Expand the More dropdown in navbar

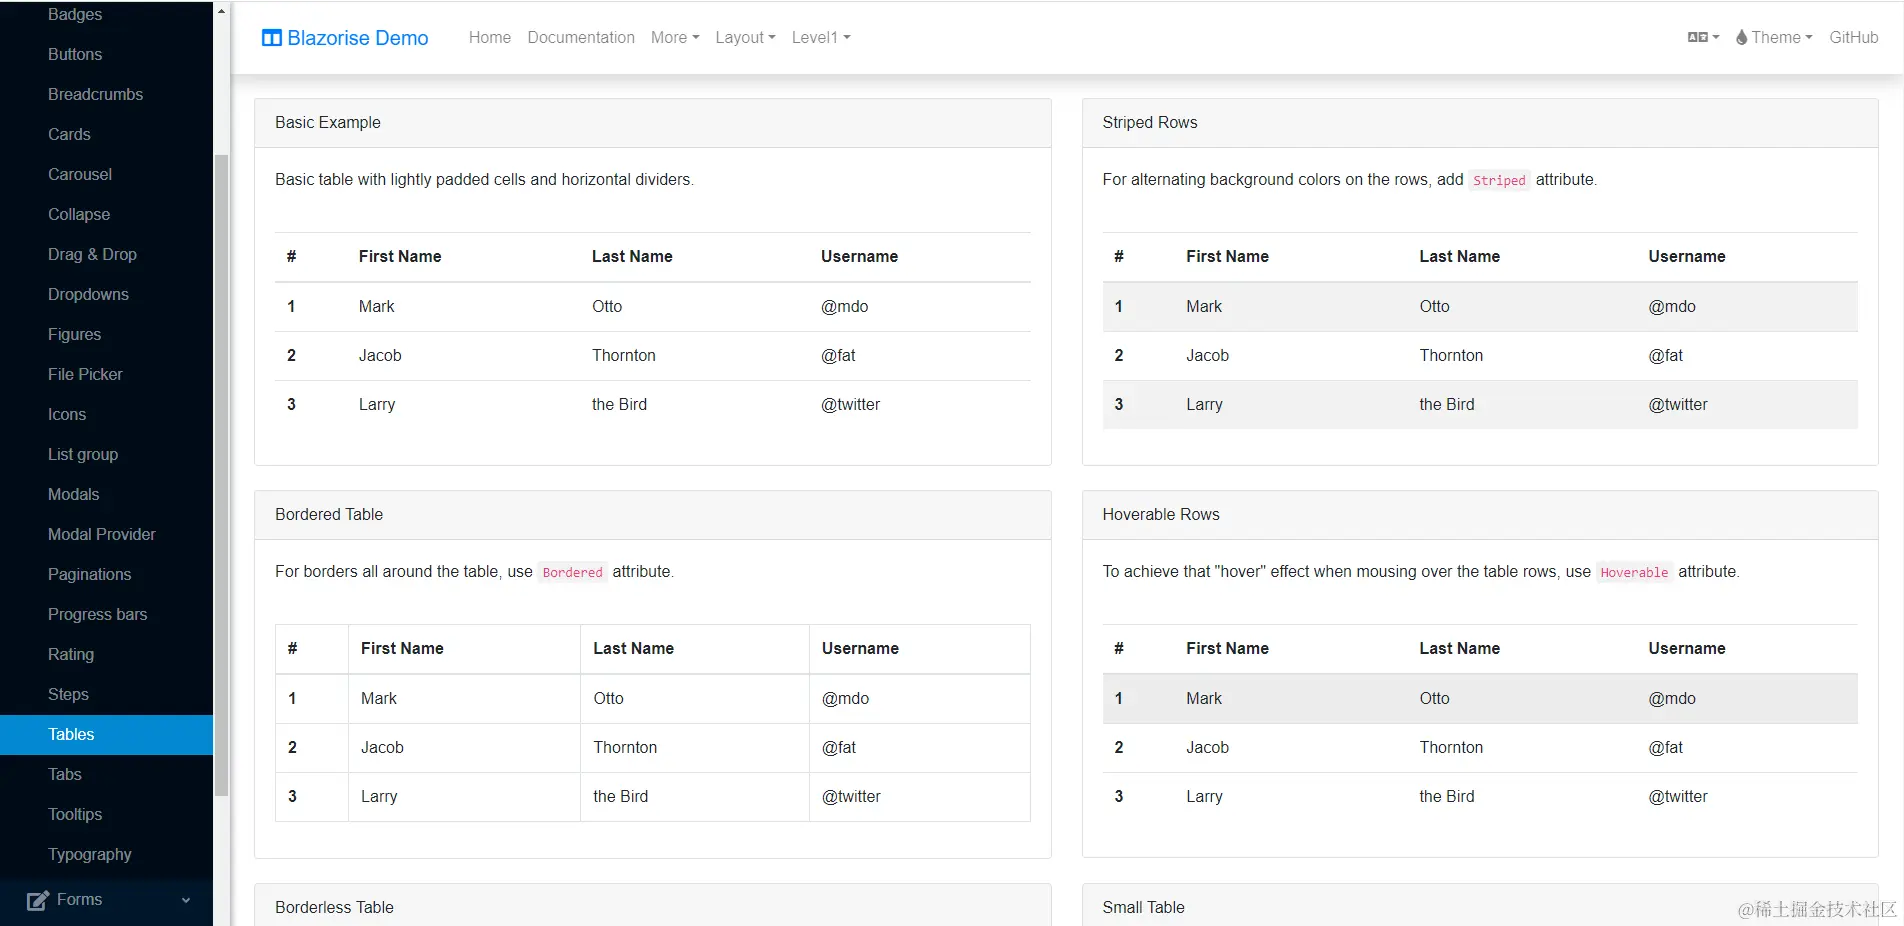pyautogui.click(x=675, y=38)
